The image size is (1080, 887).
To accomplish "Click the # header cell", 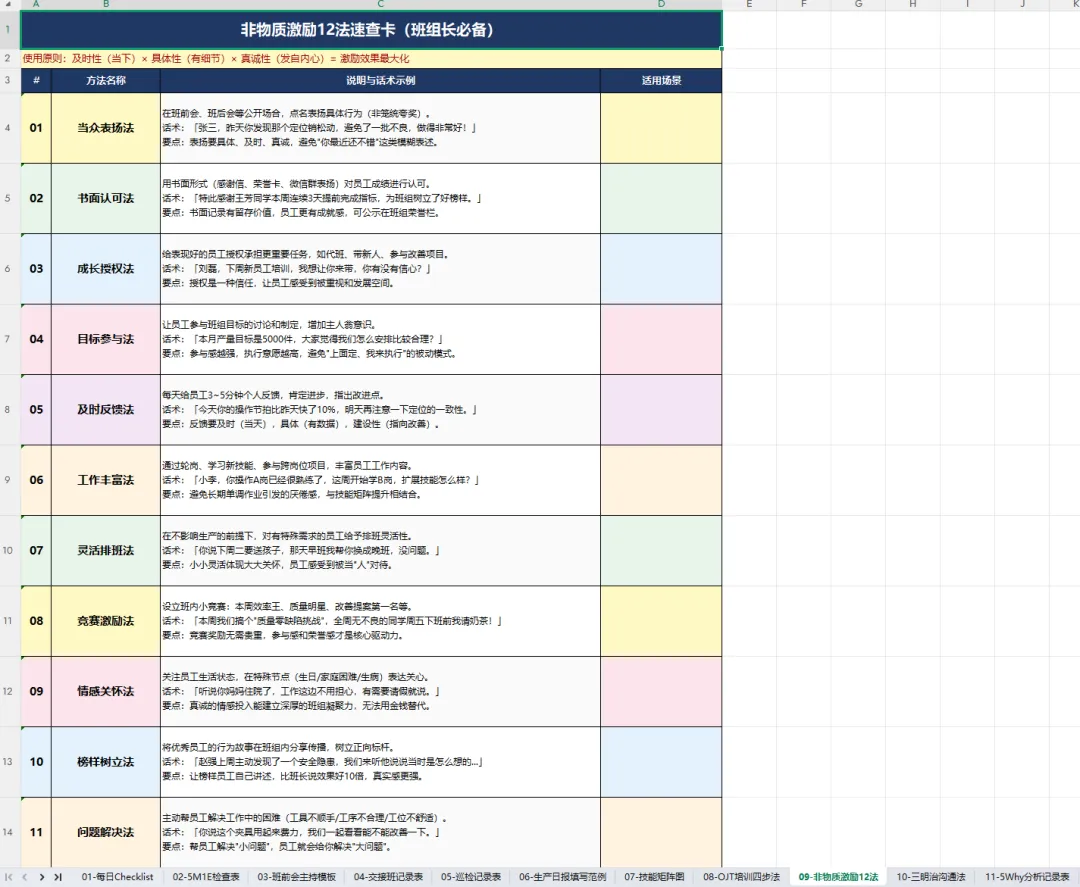I will 37,81.
